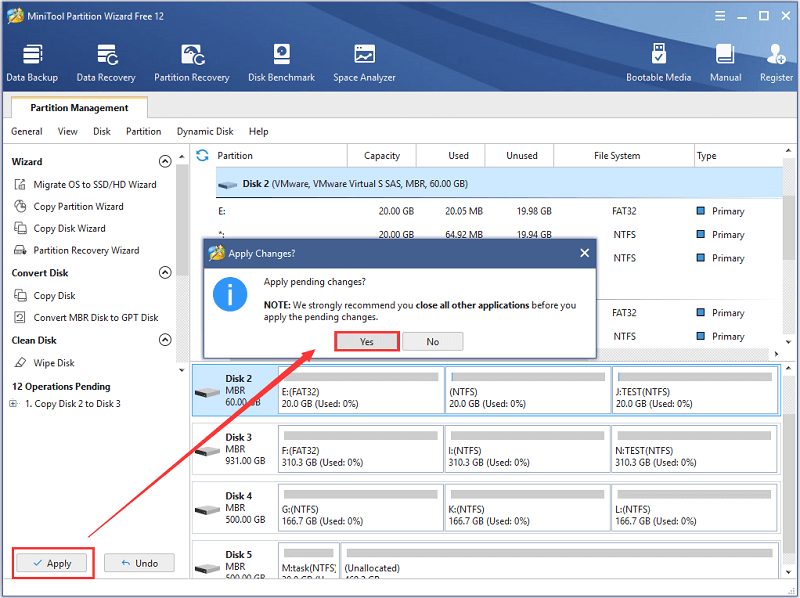This screenshot has height=598, width=800.
Task: Sort by the File System column header
Action: click(623, 156)
